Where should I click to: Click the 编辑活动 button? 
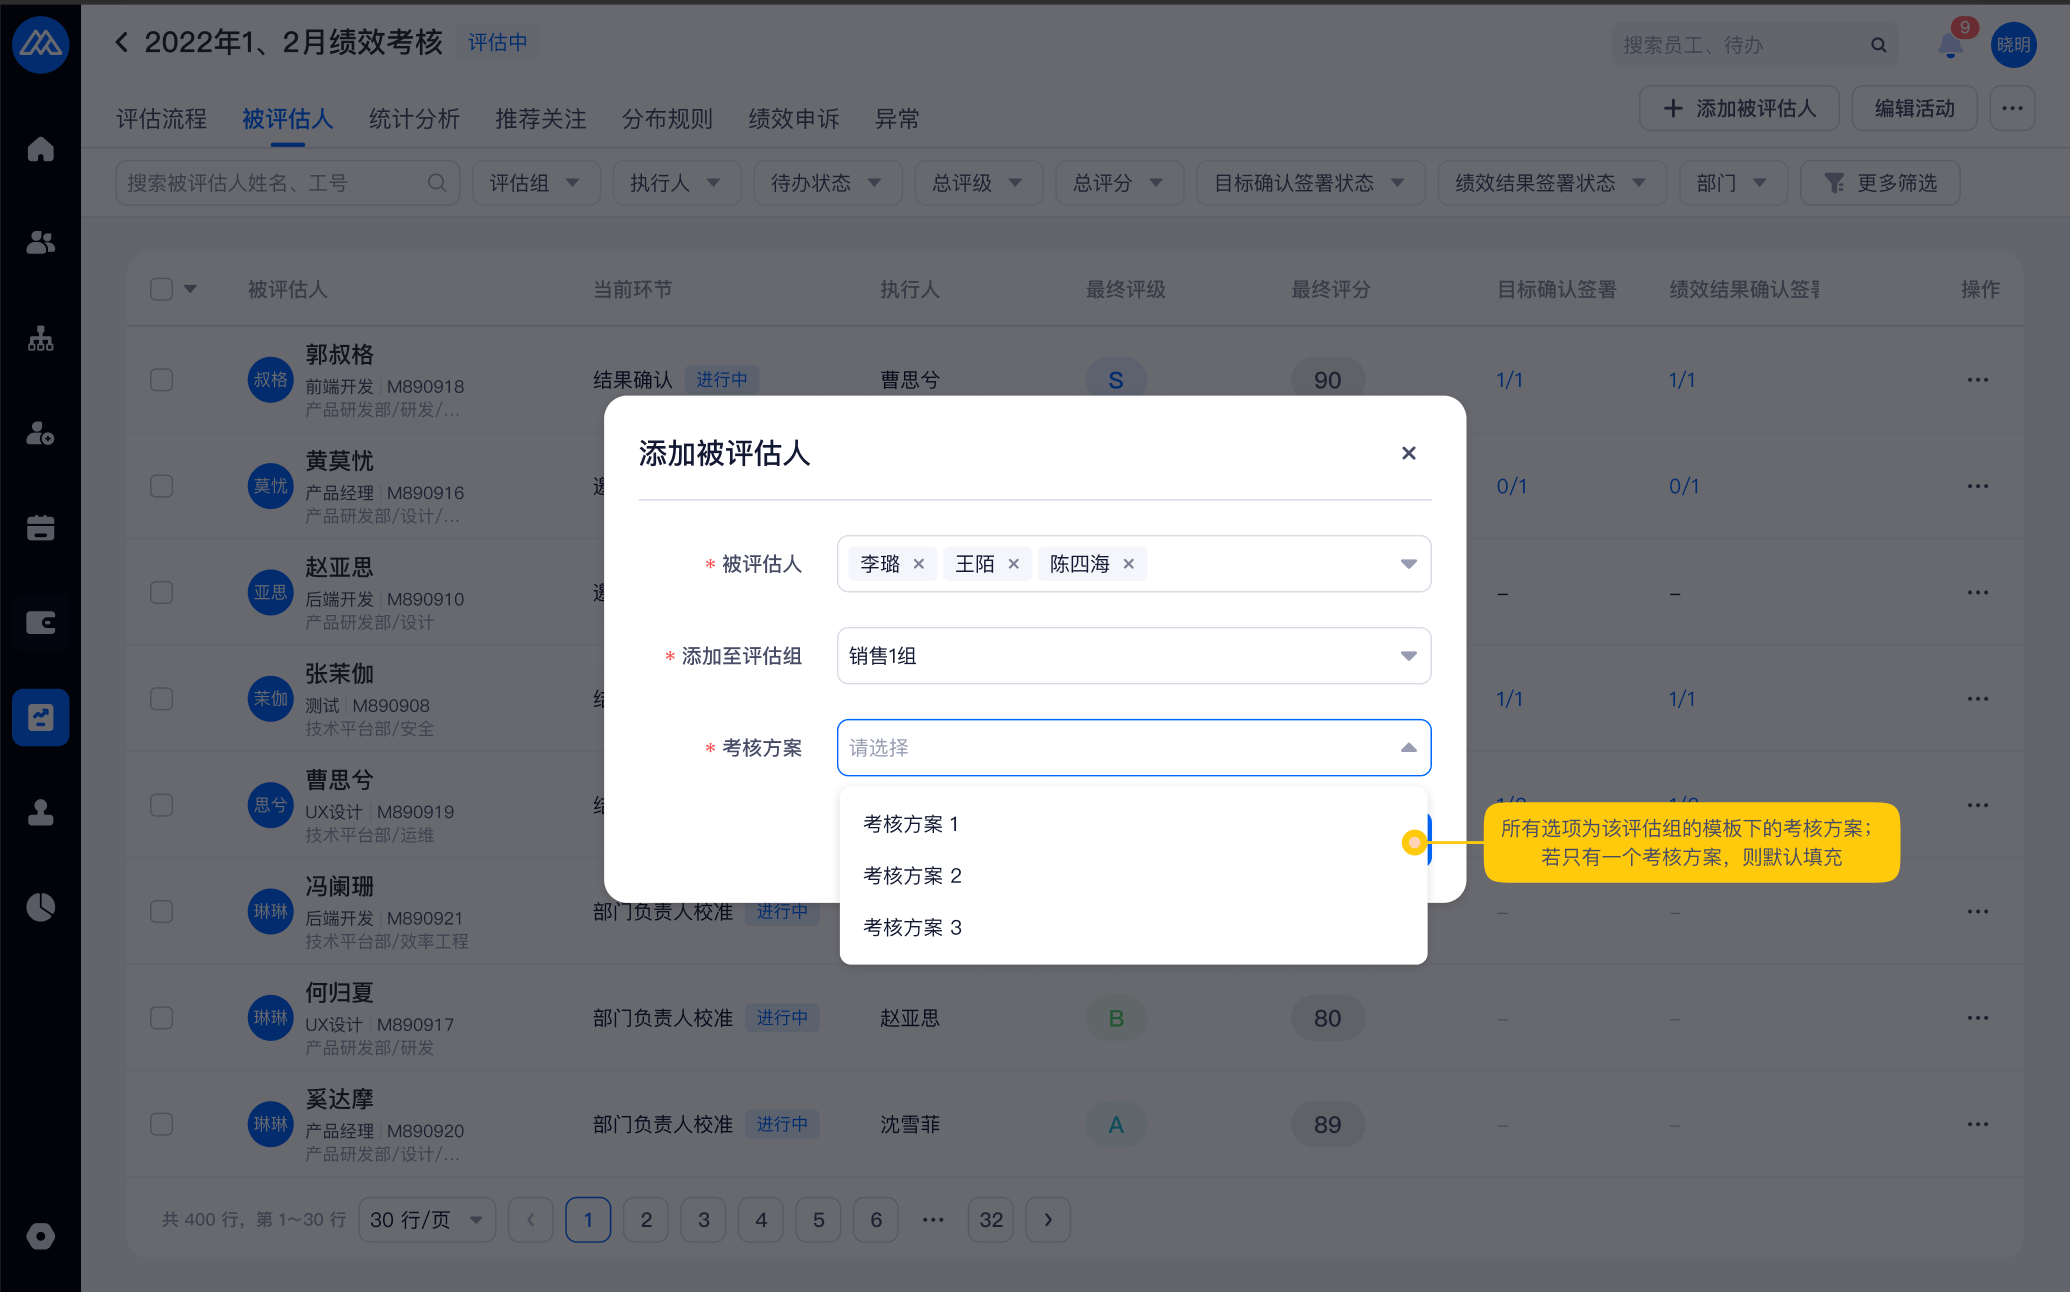click(1913, 108)
